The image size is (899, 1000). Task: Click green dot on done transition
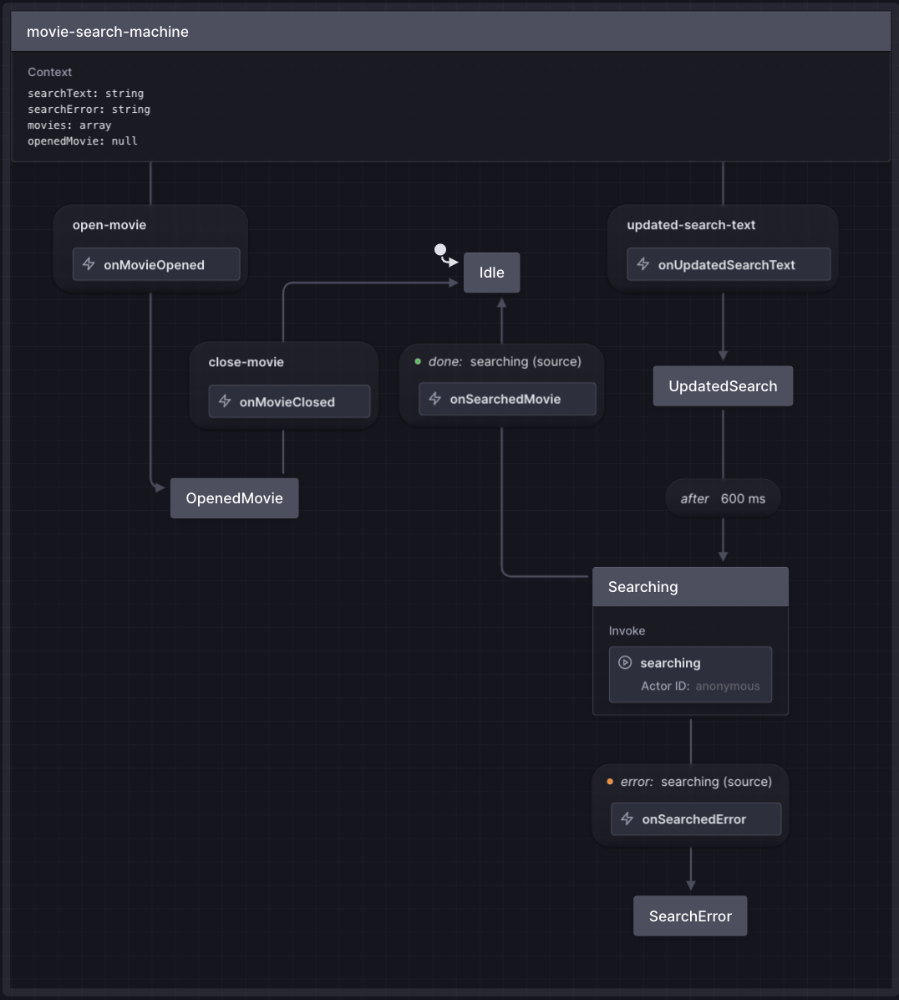pos(418,362)
